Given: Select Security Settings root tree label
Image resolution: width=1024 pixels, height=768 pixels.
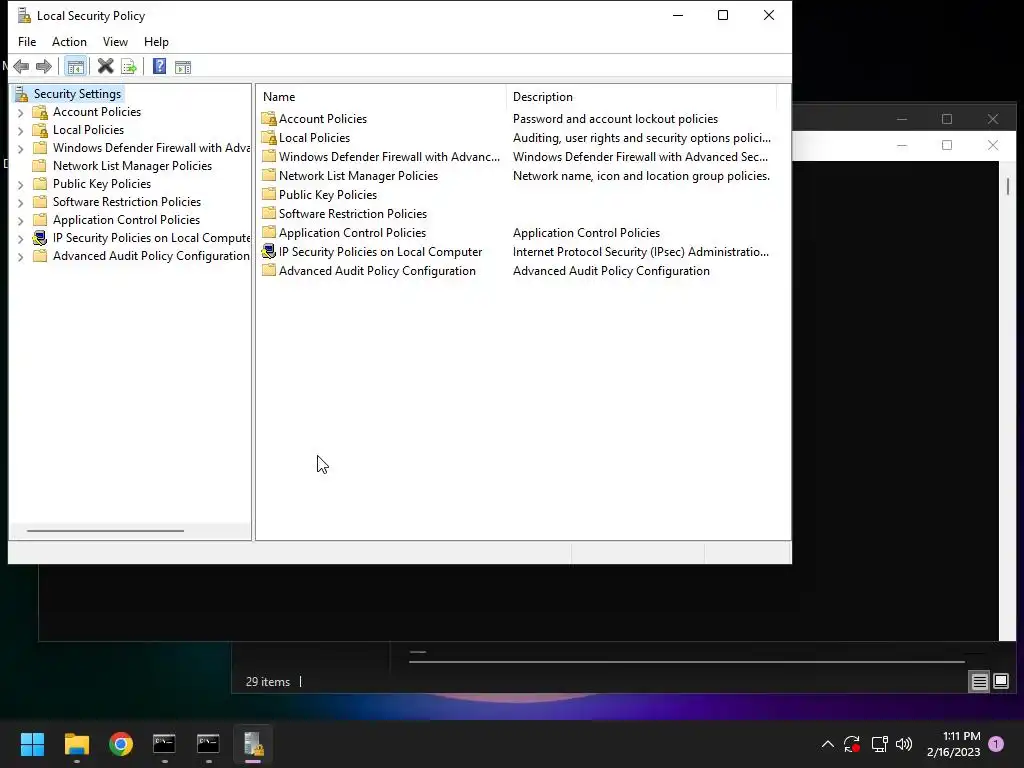Looking at the screenshot, I should point(77,94).
